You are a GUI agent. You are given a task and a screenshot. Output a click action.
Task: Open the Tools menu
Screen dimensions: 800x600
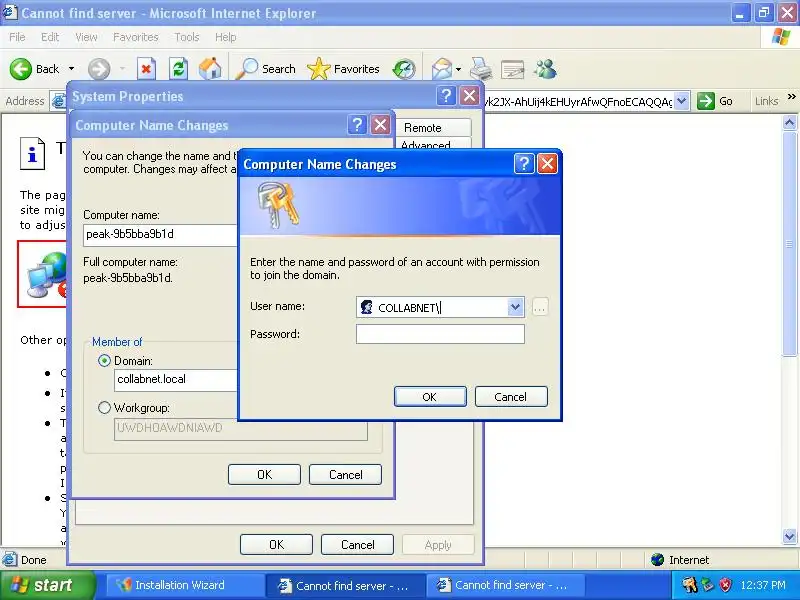[x=187, y=37]
